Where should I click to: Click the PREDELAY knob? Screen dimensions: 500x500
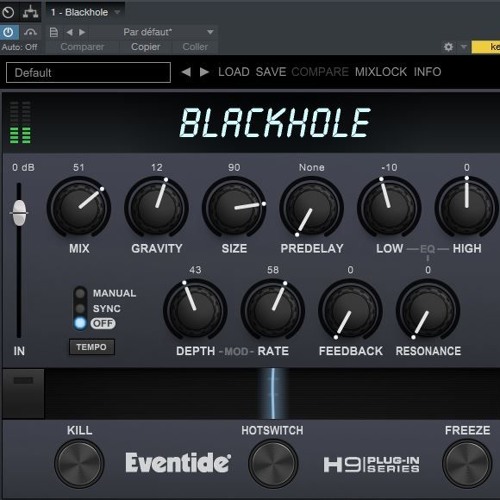click(311, 207)
